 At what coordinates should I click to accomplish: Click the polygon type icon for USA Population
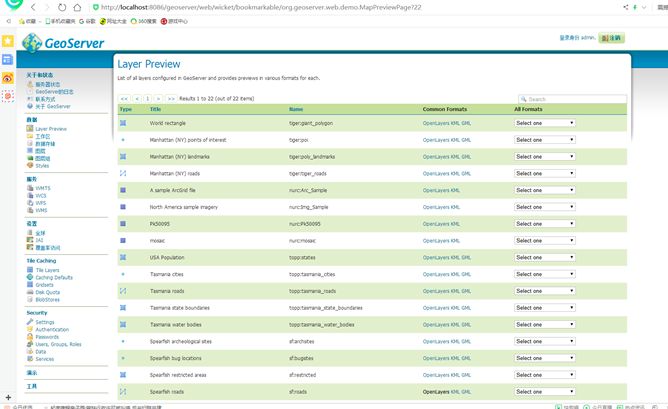coord(123,257)
